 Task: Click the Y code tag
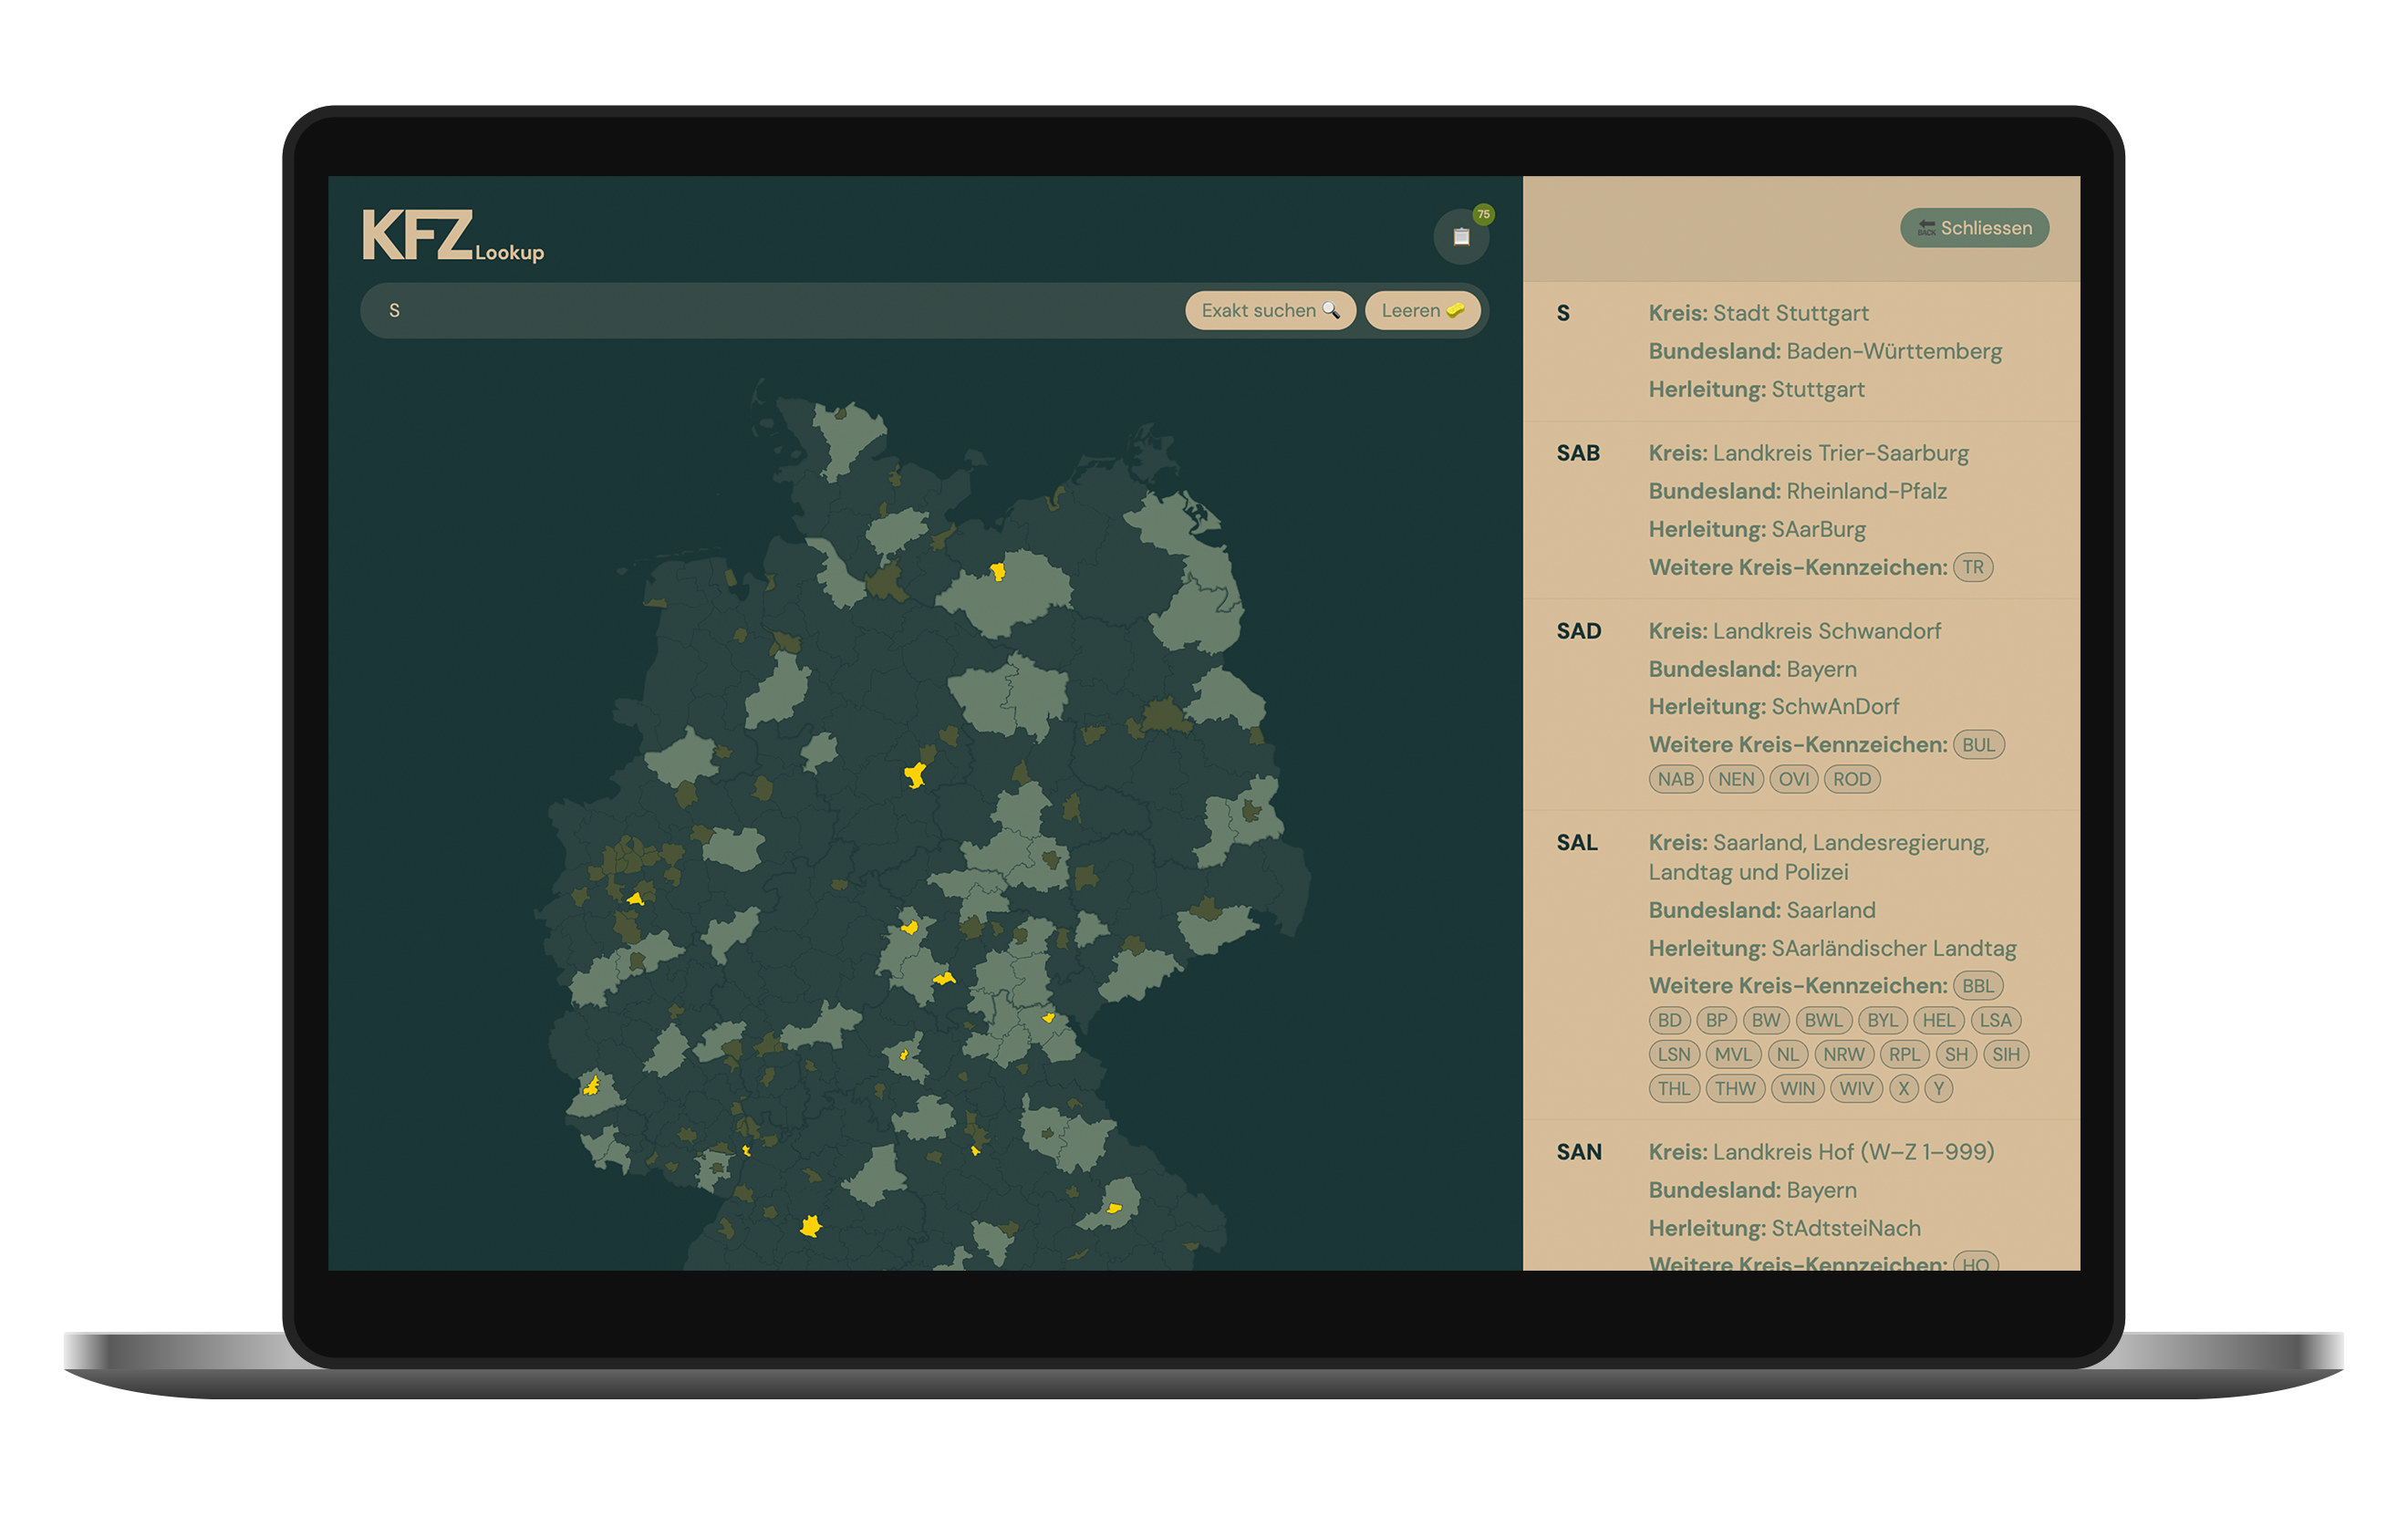(x=1938, y=1089)
